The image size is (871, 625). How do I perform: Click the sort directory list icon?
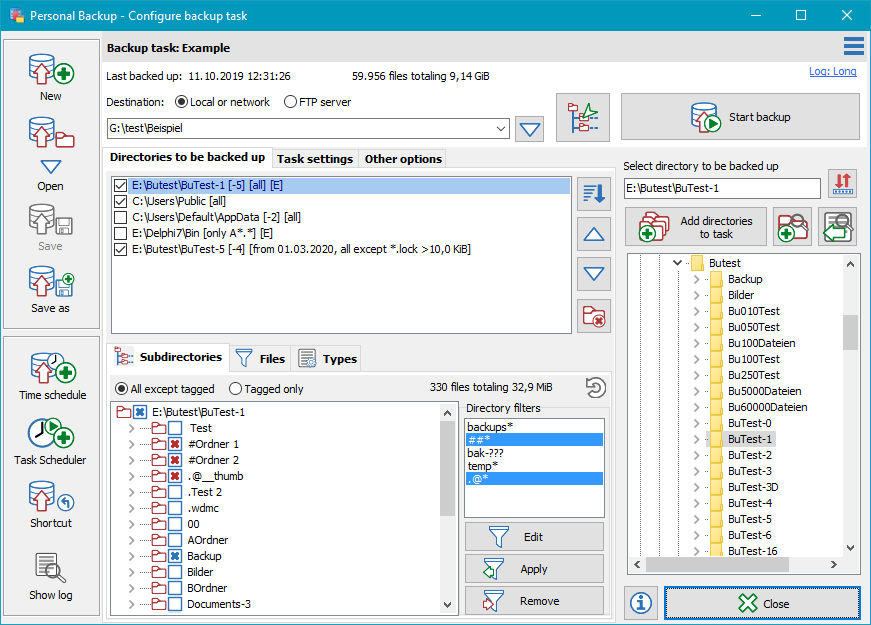pyautogui.click(x=594, y=194)
